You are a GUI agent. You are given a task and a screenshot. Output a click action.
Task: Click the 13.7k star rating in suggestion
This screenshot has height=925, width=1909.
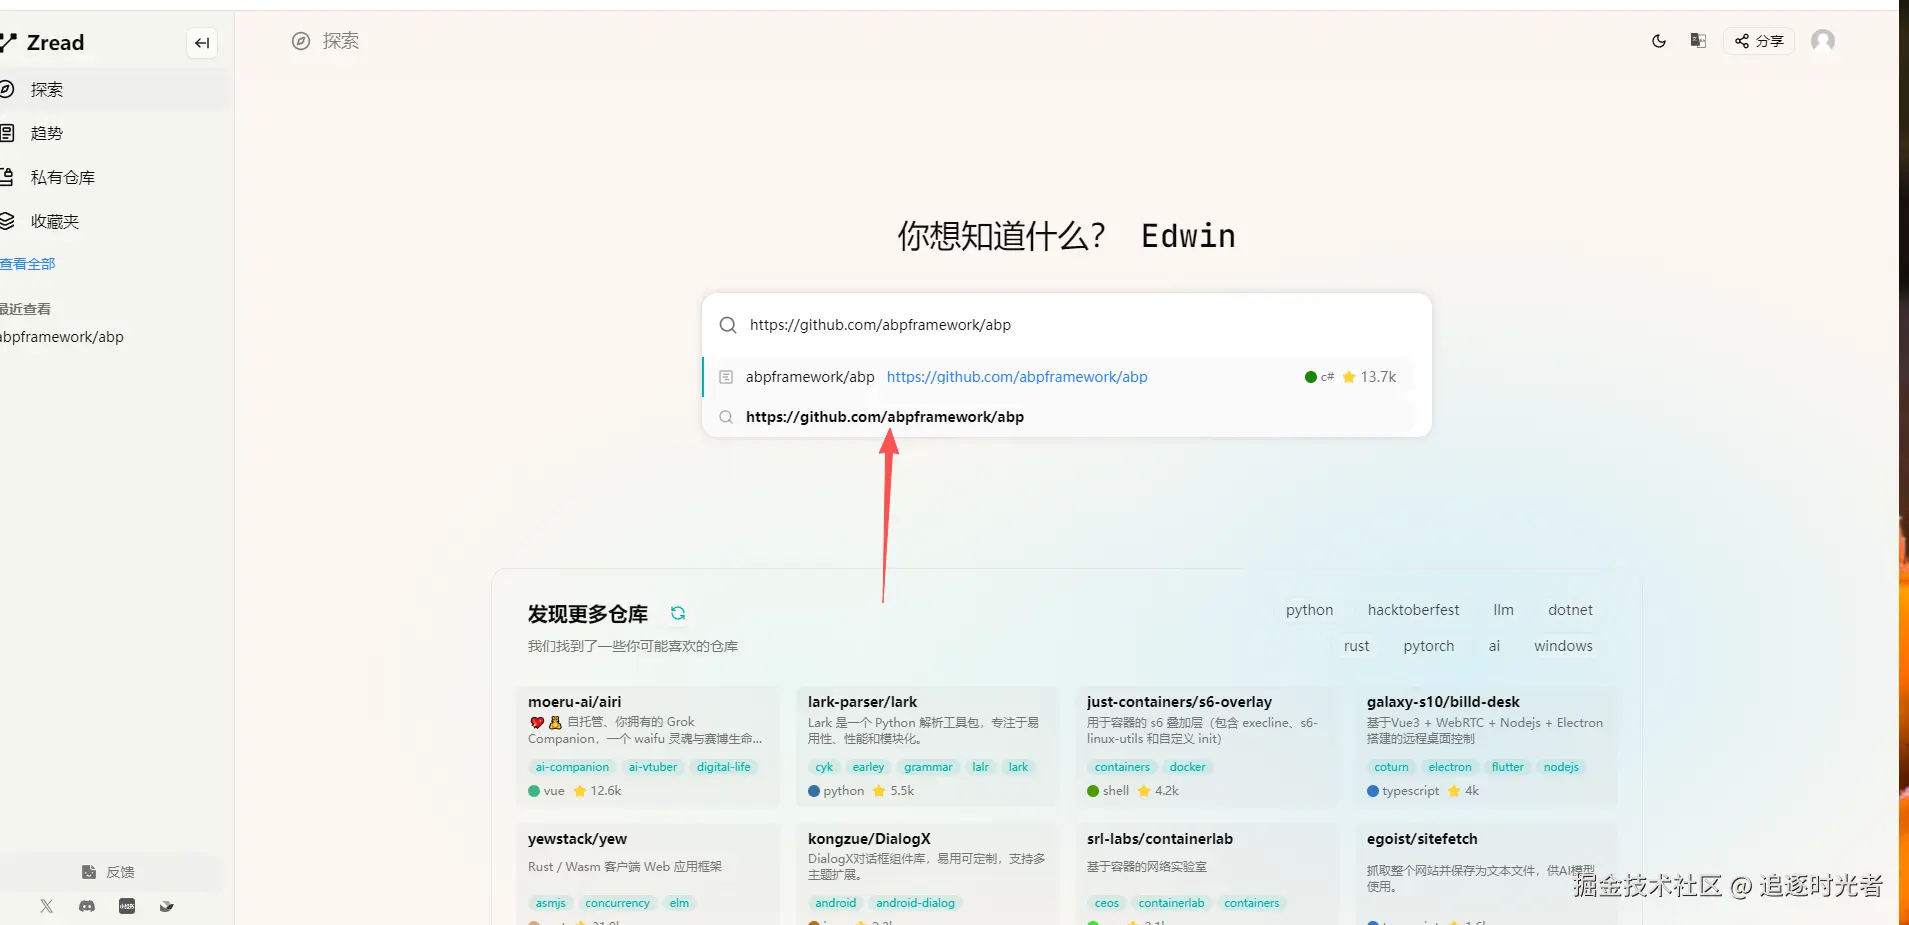coord(1369,377)
